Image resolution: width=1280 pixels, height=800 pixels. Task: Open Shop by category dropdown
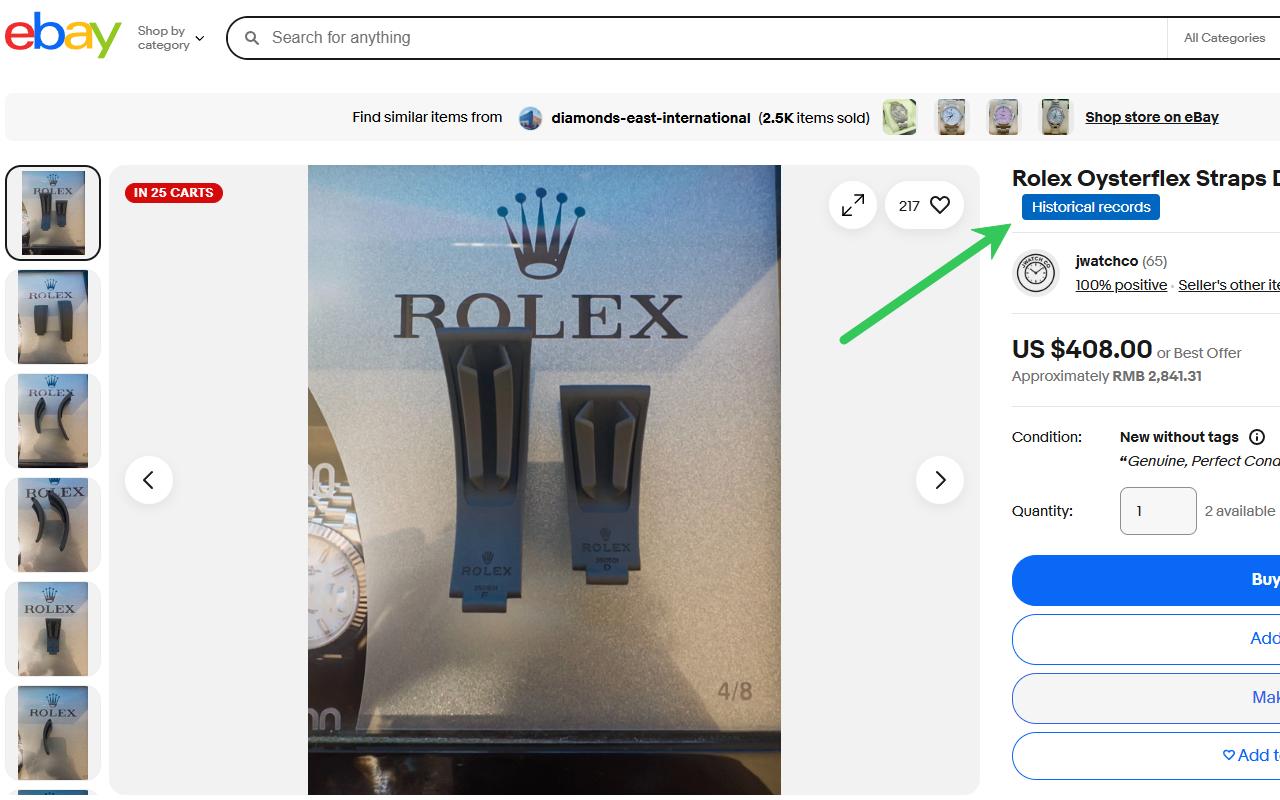(x=170, y=38)
